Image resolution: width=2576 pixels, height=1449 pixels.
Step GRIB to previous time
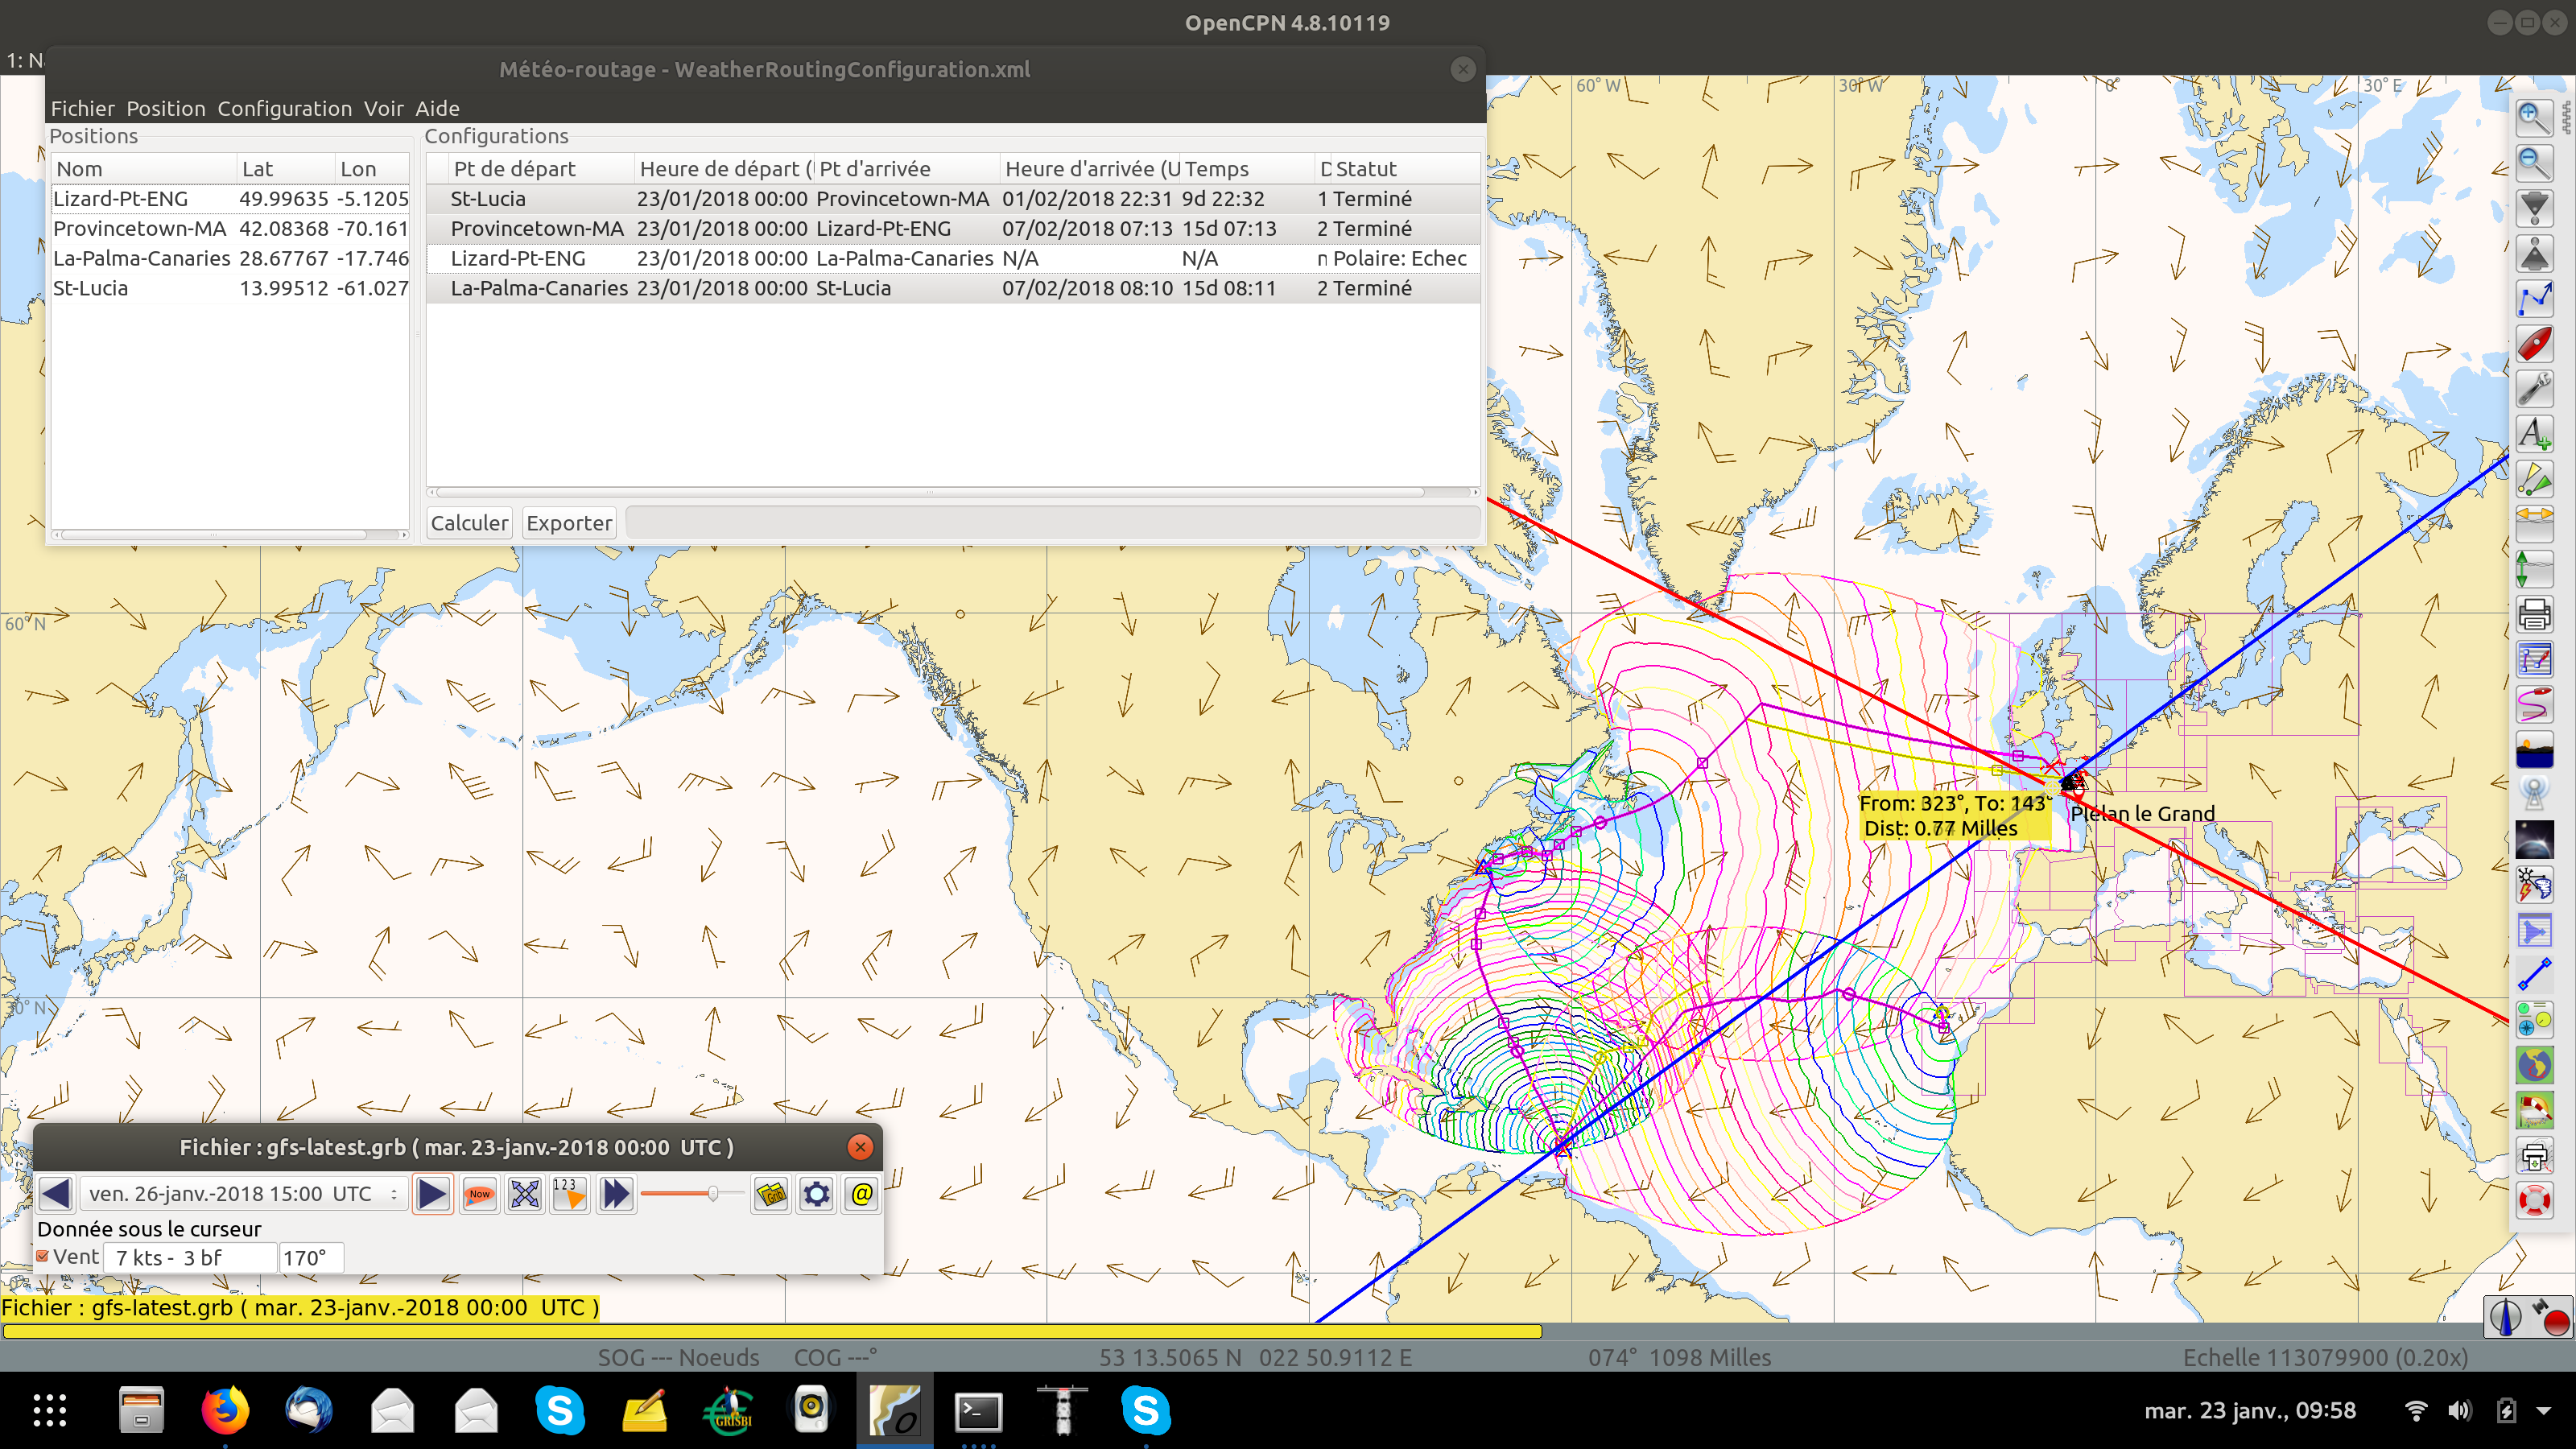tap(56, 1193)
